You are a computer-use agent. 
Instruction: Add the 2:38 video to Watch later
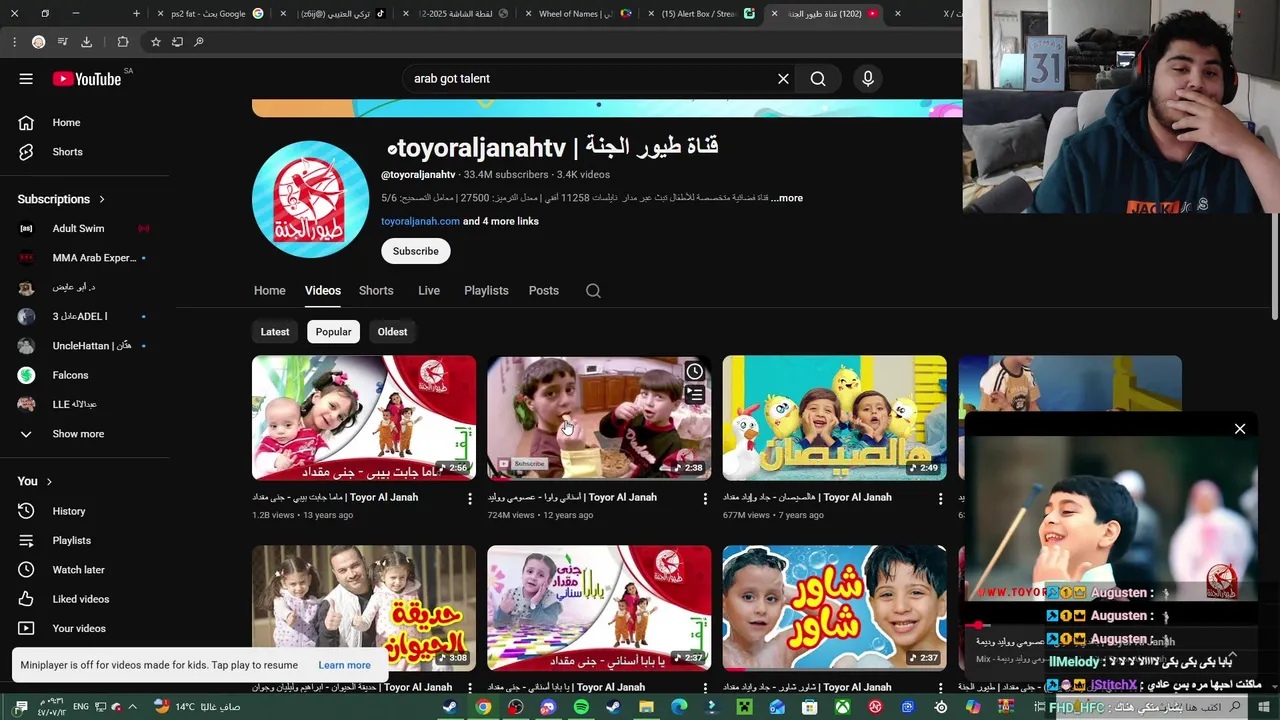tap(694, 372)
